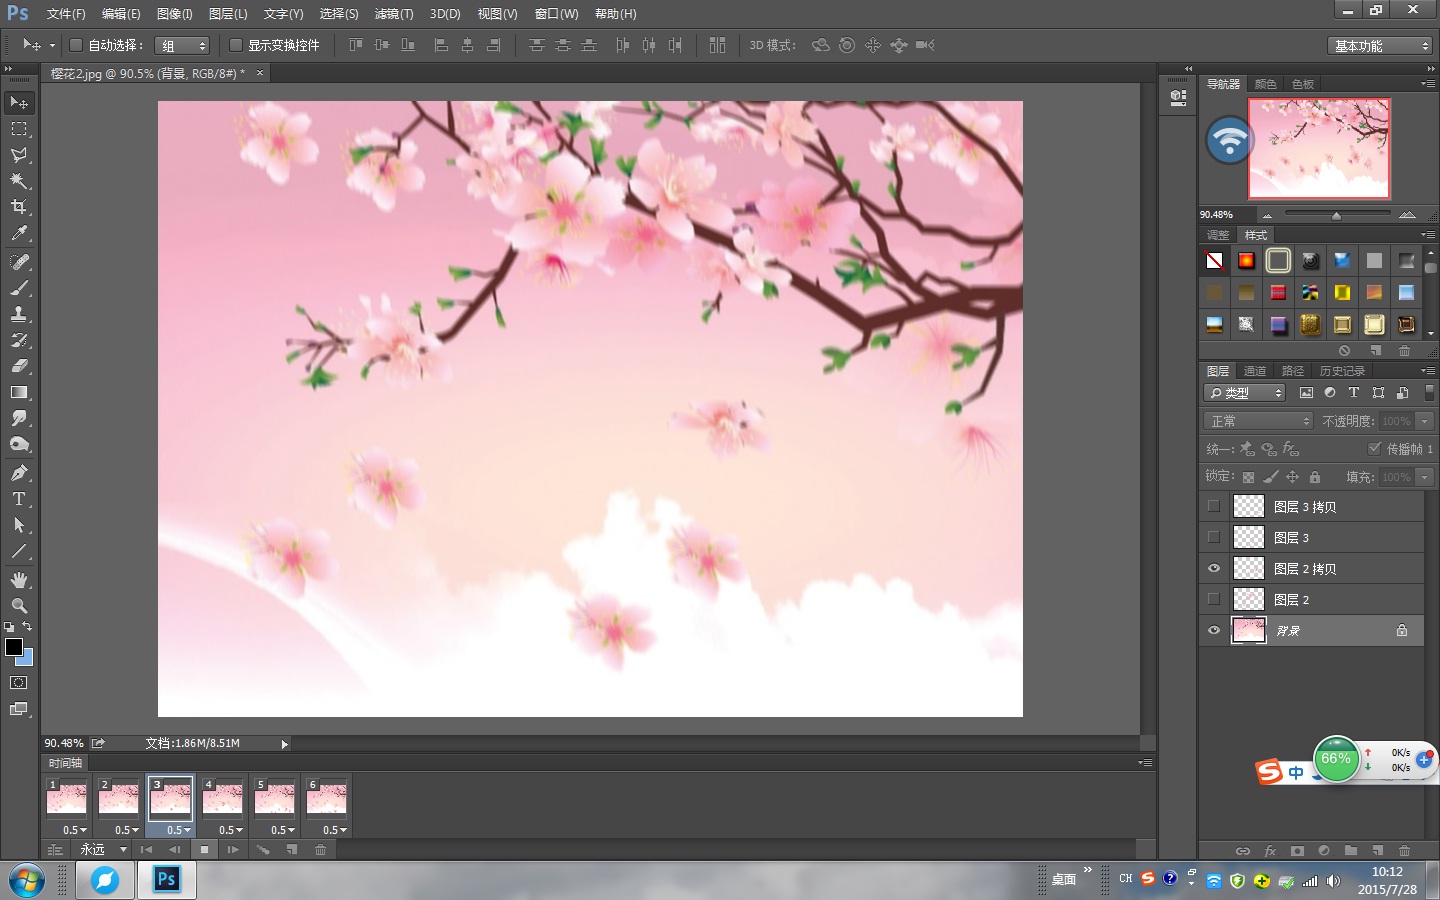Screen dimensions: 1440x900
Task: Click tween animation frames icon
Action: [x=263, y=850]
